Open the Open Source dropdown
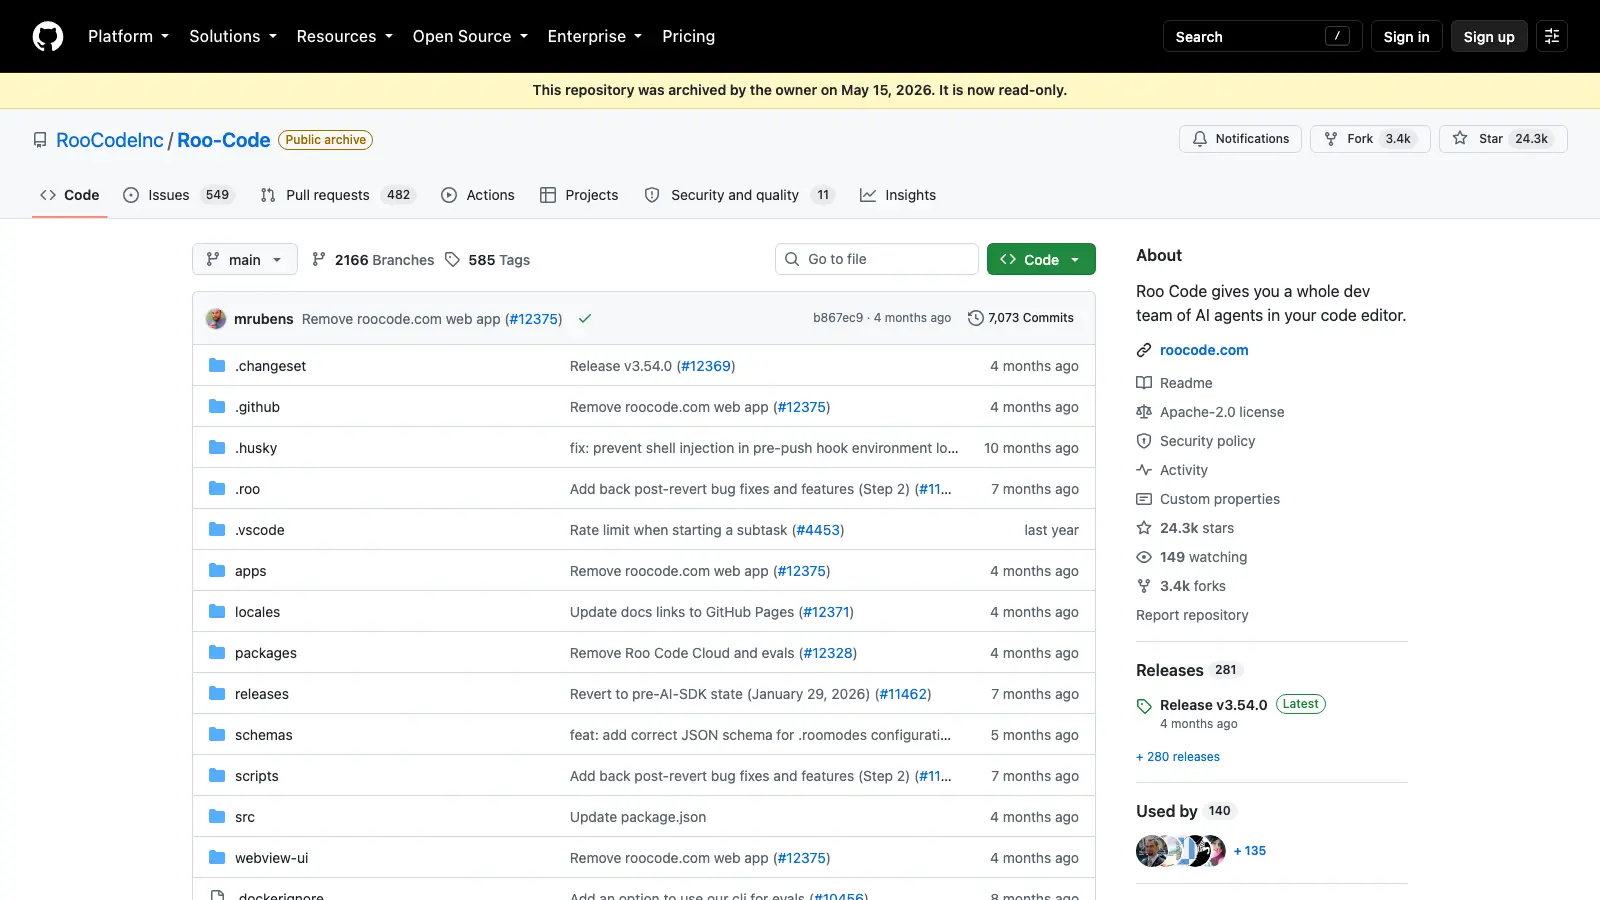 click(x=470, y=36)
